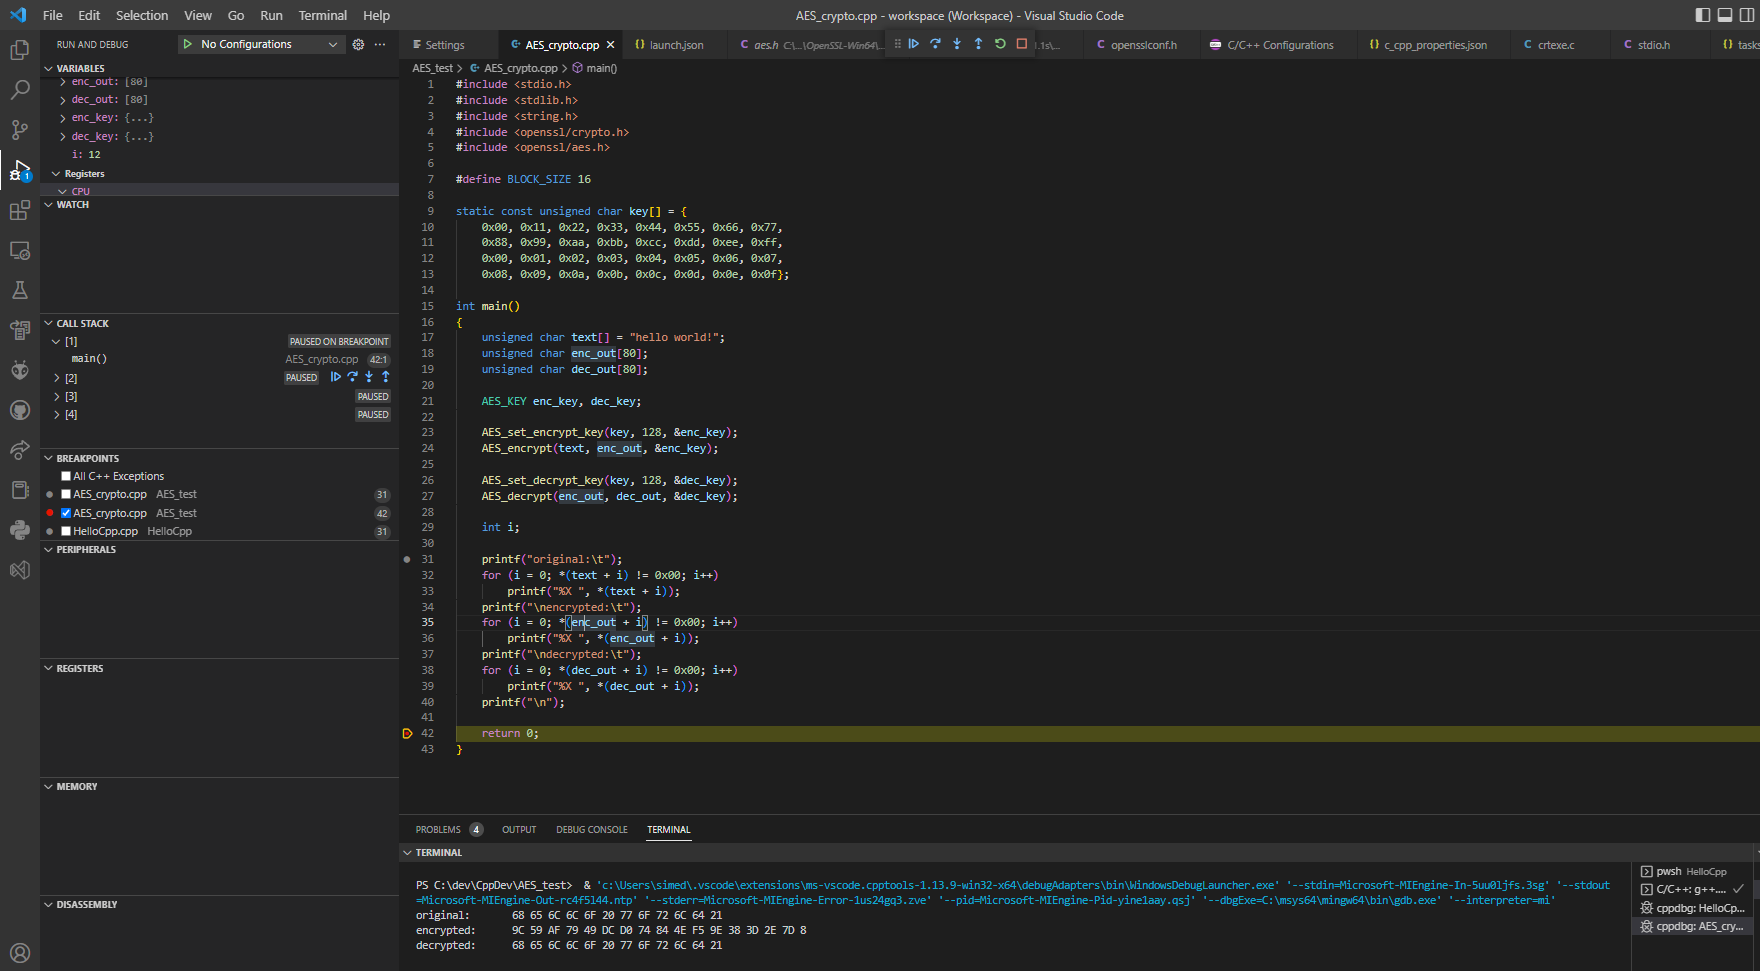1760x971 pixels.
Task: Open the Search view icon
Action: click(x=19, y=90)
